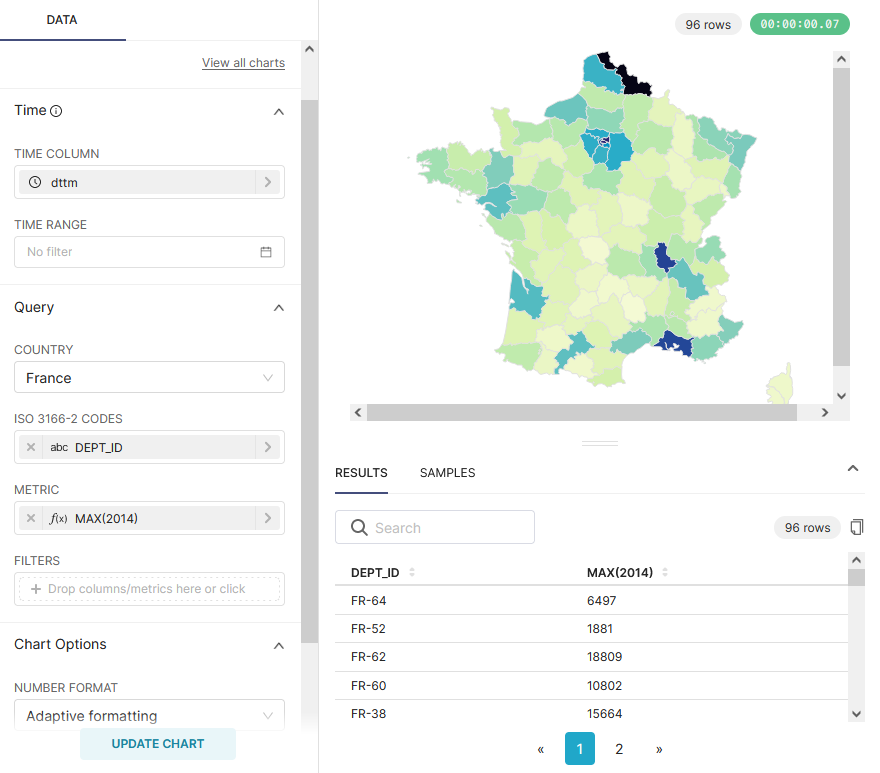The image size is (880, 773).
Task: Collapse the results panel with chevron
Action: point(853,468)
